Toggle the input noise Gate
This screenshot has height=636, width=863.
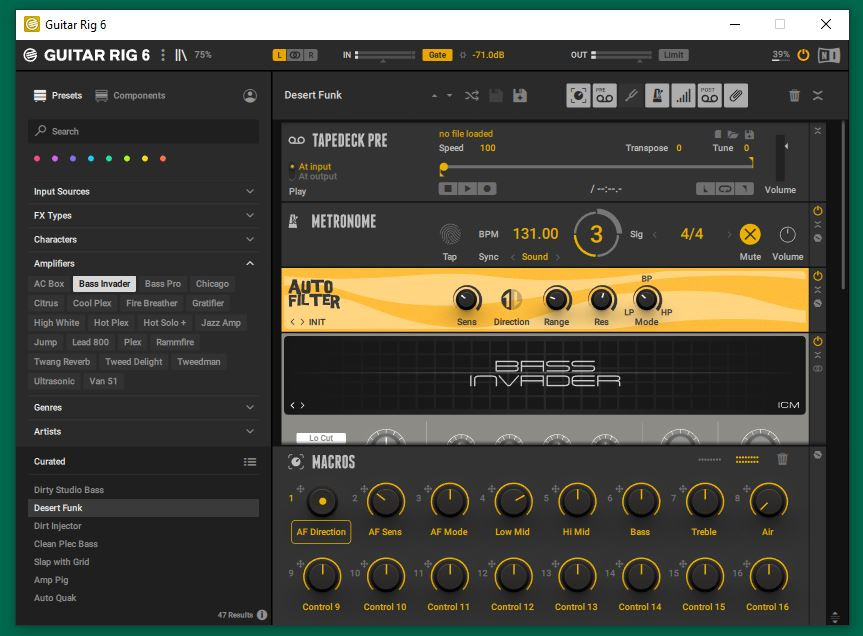point(437,55)
